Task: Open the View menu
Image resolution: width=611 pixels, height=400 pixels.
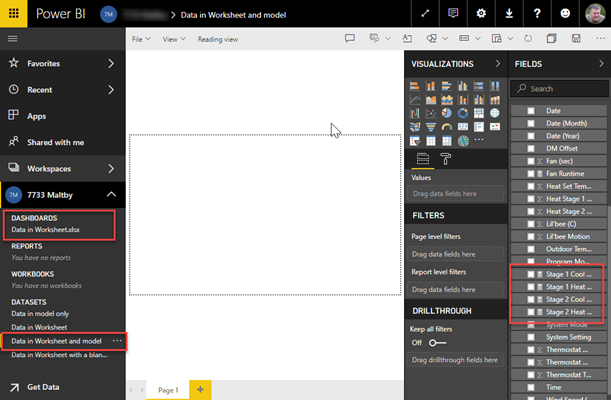Action: [174, 39]
